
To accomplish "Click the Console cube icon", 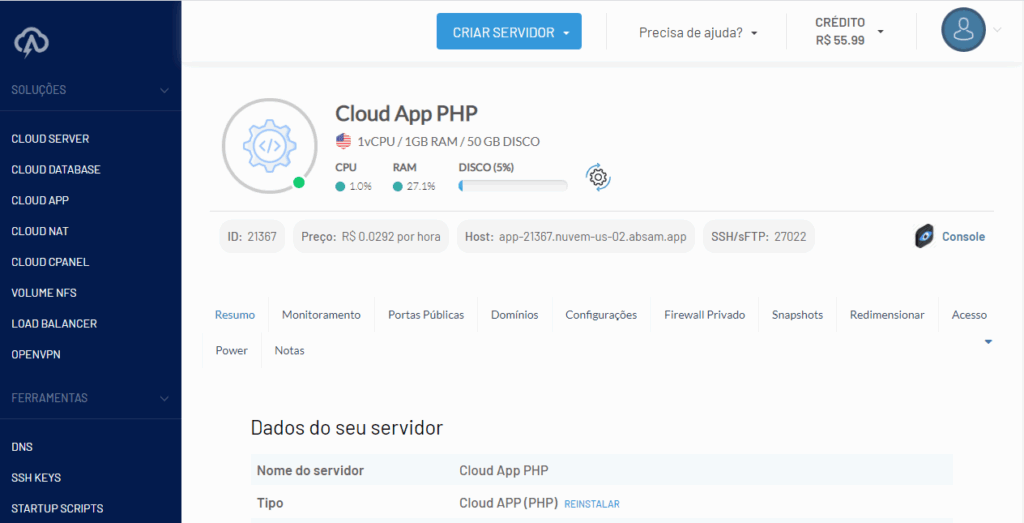I will (x=924, y=237).
